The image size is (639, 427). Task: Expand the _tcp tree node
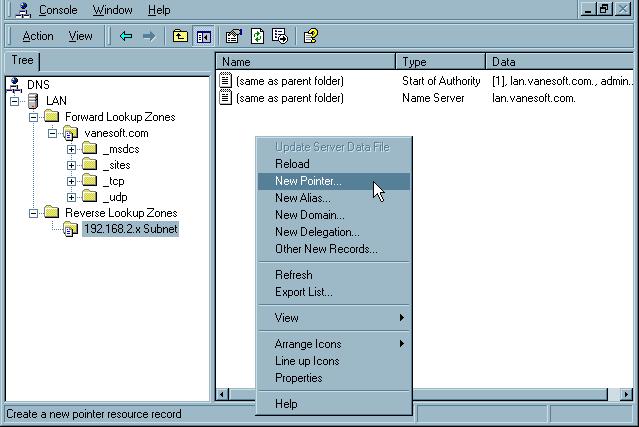click(72, 181)
